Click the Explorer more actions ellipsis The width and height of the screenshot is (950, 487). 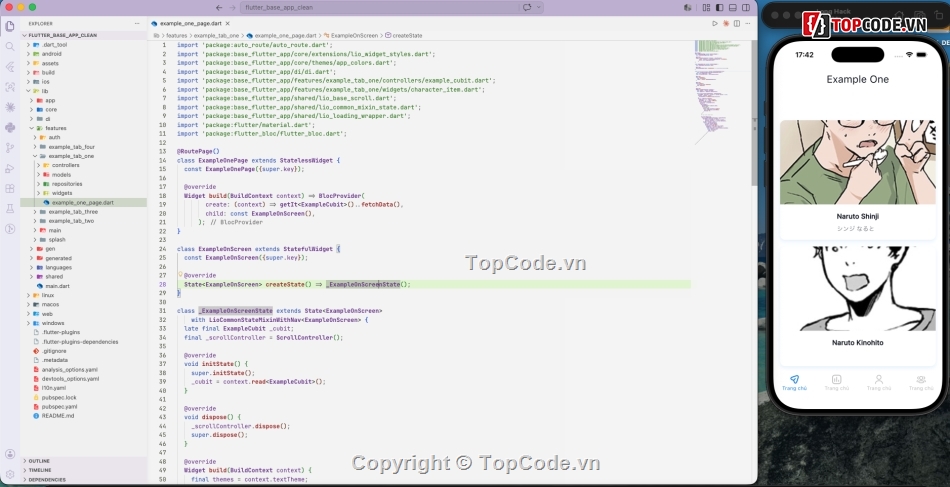pos(137,24)
